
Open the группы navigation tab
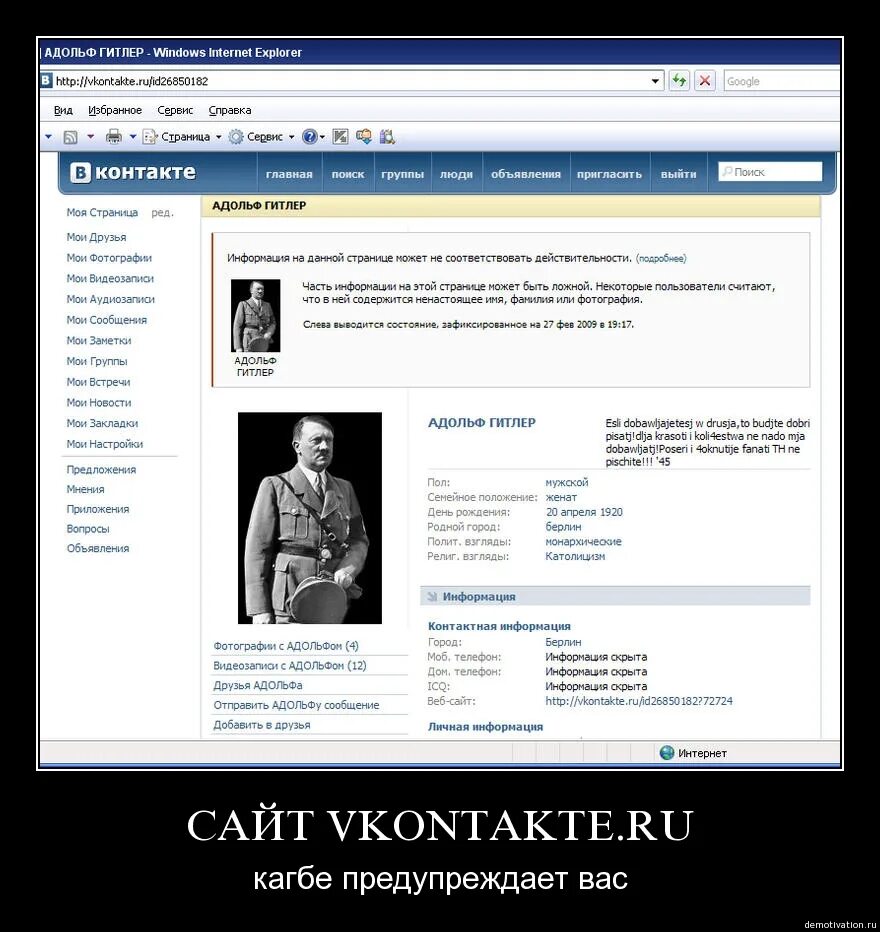[402, 174]
